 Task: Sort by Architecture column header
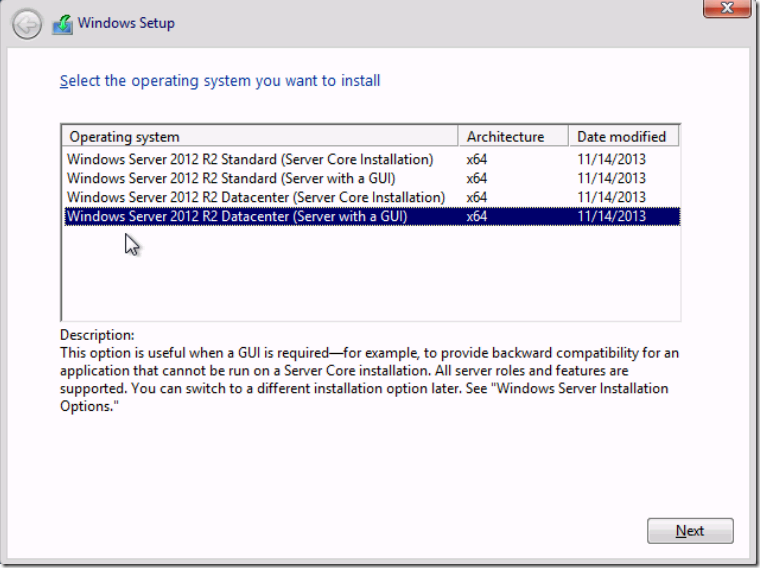click(x=513, y=137)
